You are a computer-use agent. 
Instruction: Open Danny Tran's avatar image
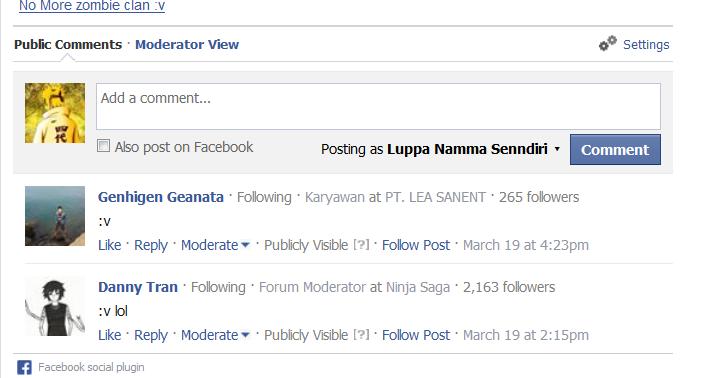[55, 306]
